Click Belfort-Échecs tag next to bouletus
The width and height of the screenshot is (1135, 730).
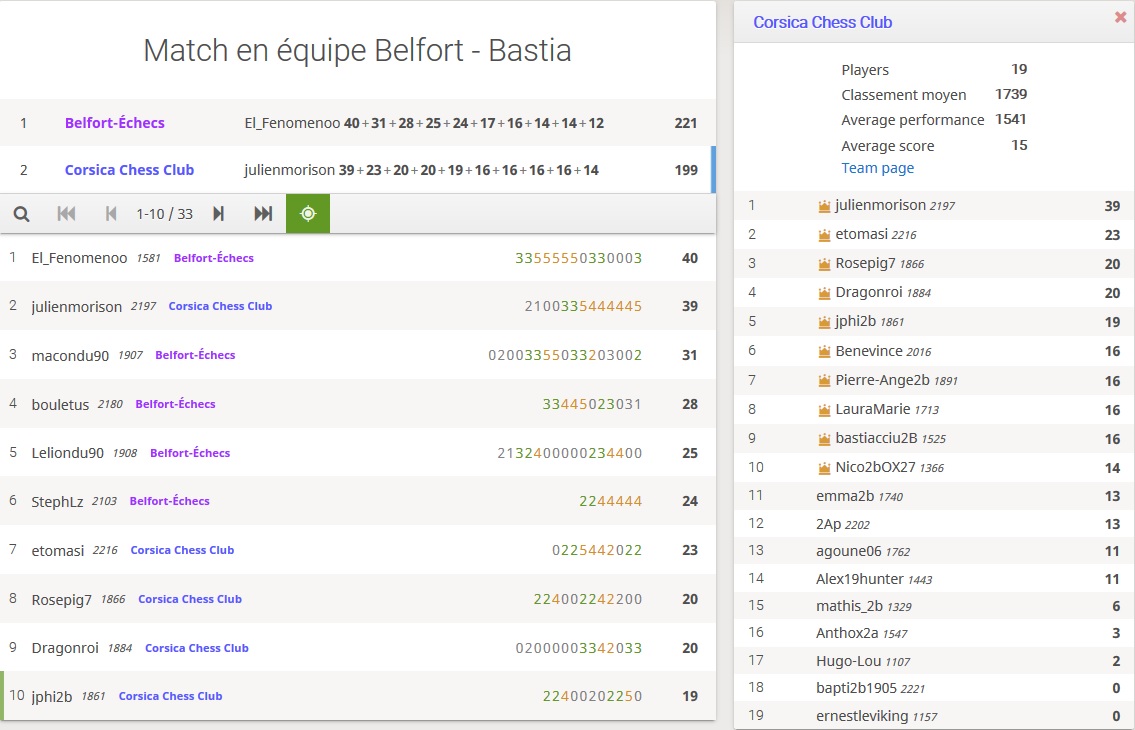pos(175,404)
